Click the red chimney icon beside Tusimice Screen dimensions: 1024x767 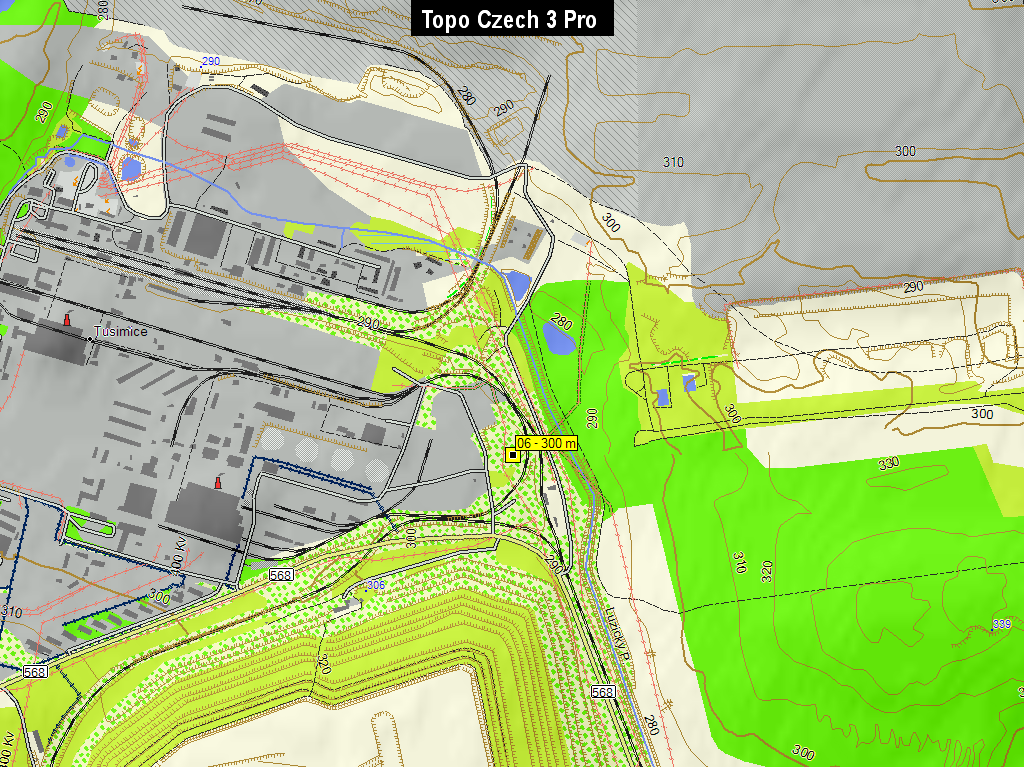click(67, 319)
